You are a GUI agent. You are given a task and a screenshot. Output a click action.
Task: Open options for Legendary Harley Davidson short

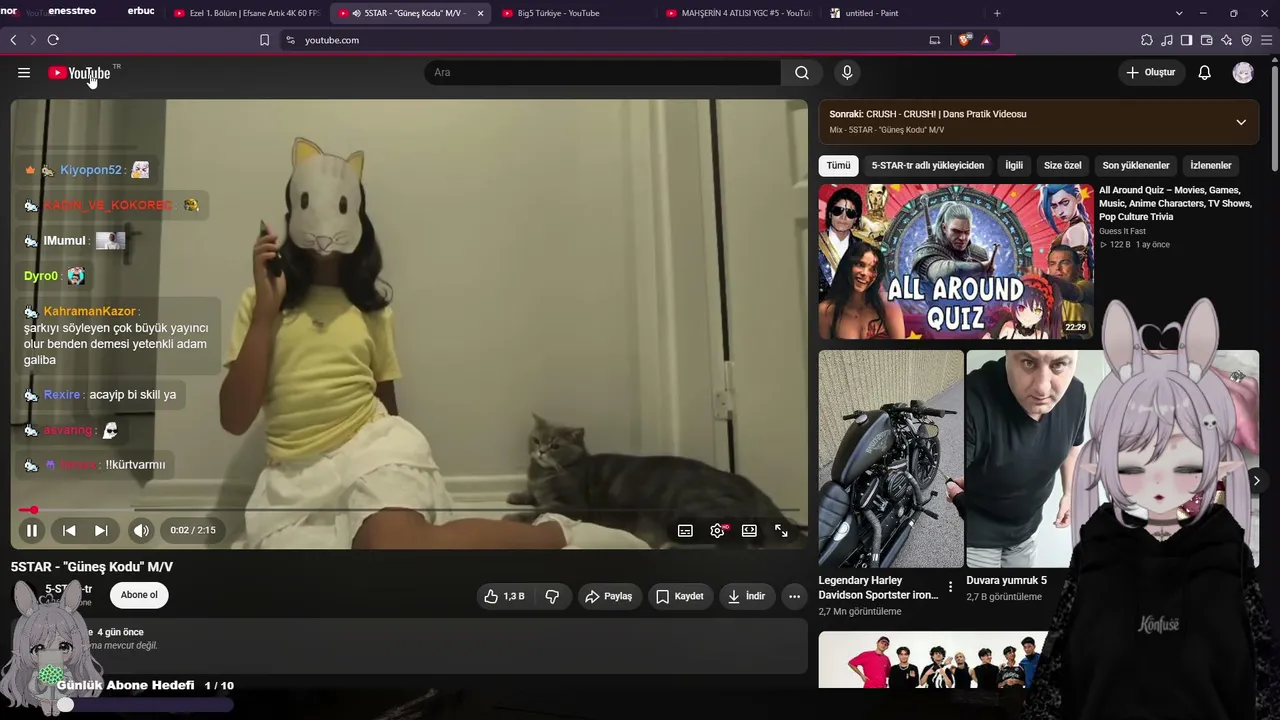950,587
